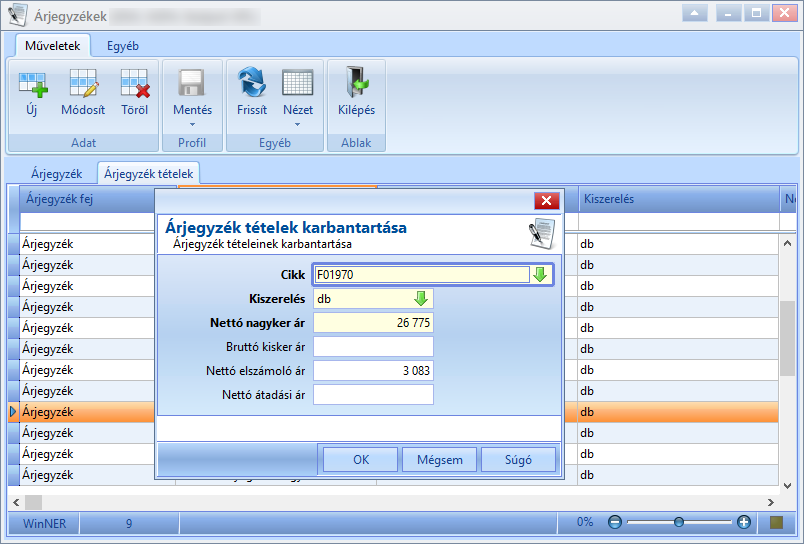Open the Cikk lookup green arrow
The width and height of the screenshot is (804, 544).
pyautogui.click(x=540, y=274)
